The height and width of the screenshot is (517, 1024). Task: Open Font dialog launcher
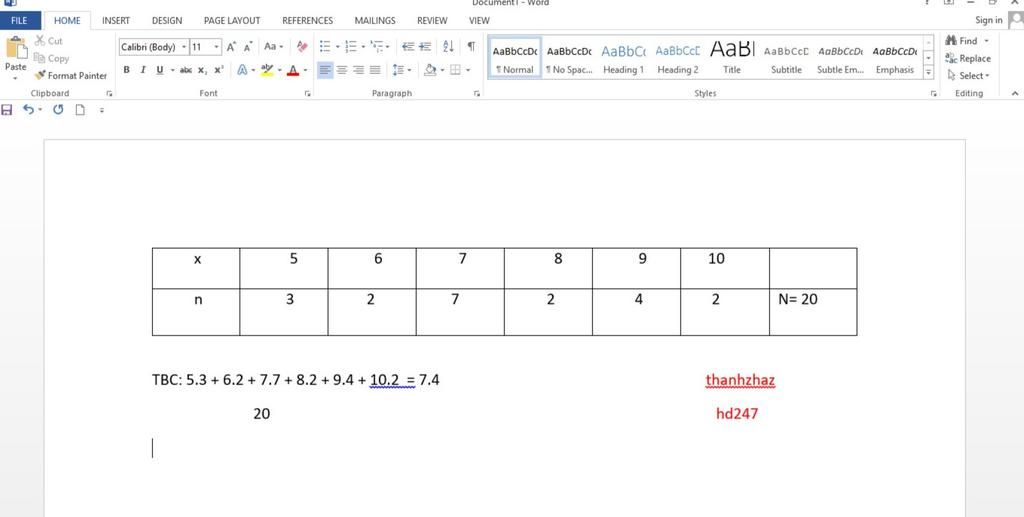click(307, 95)
